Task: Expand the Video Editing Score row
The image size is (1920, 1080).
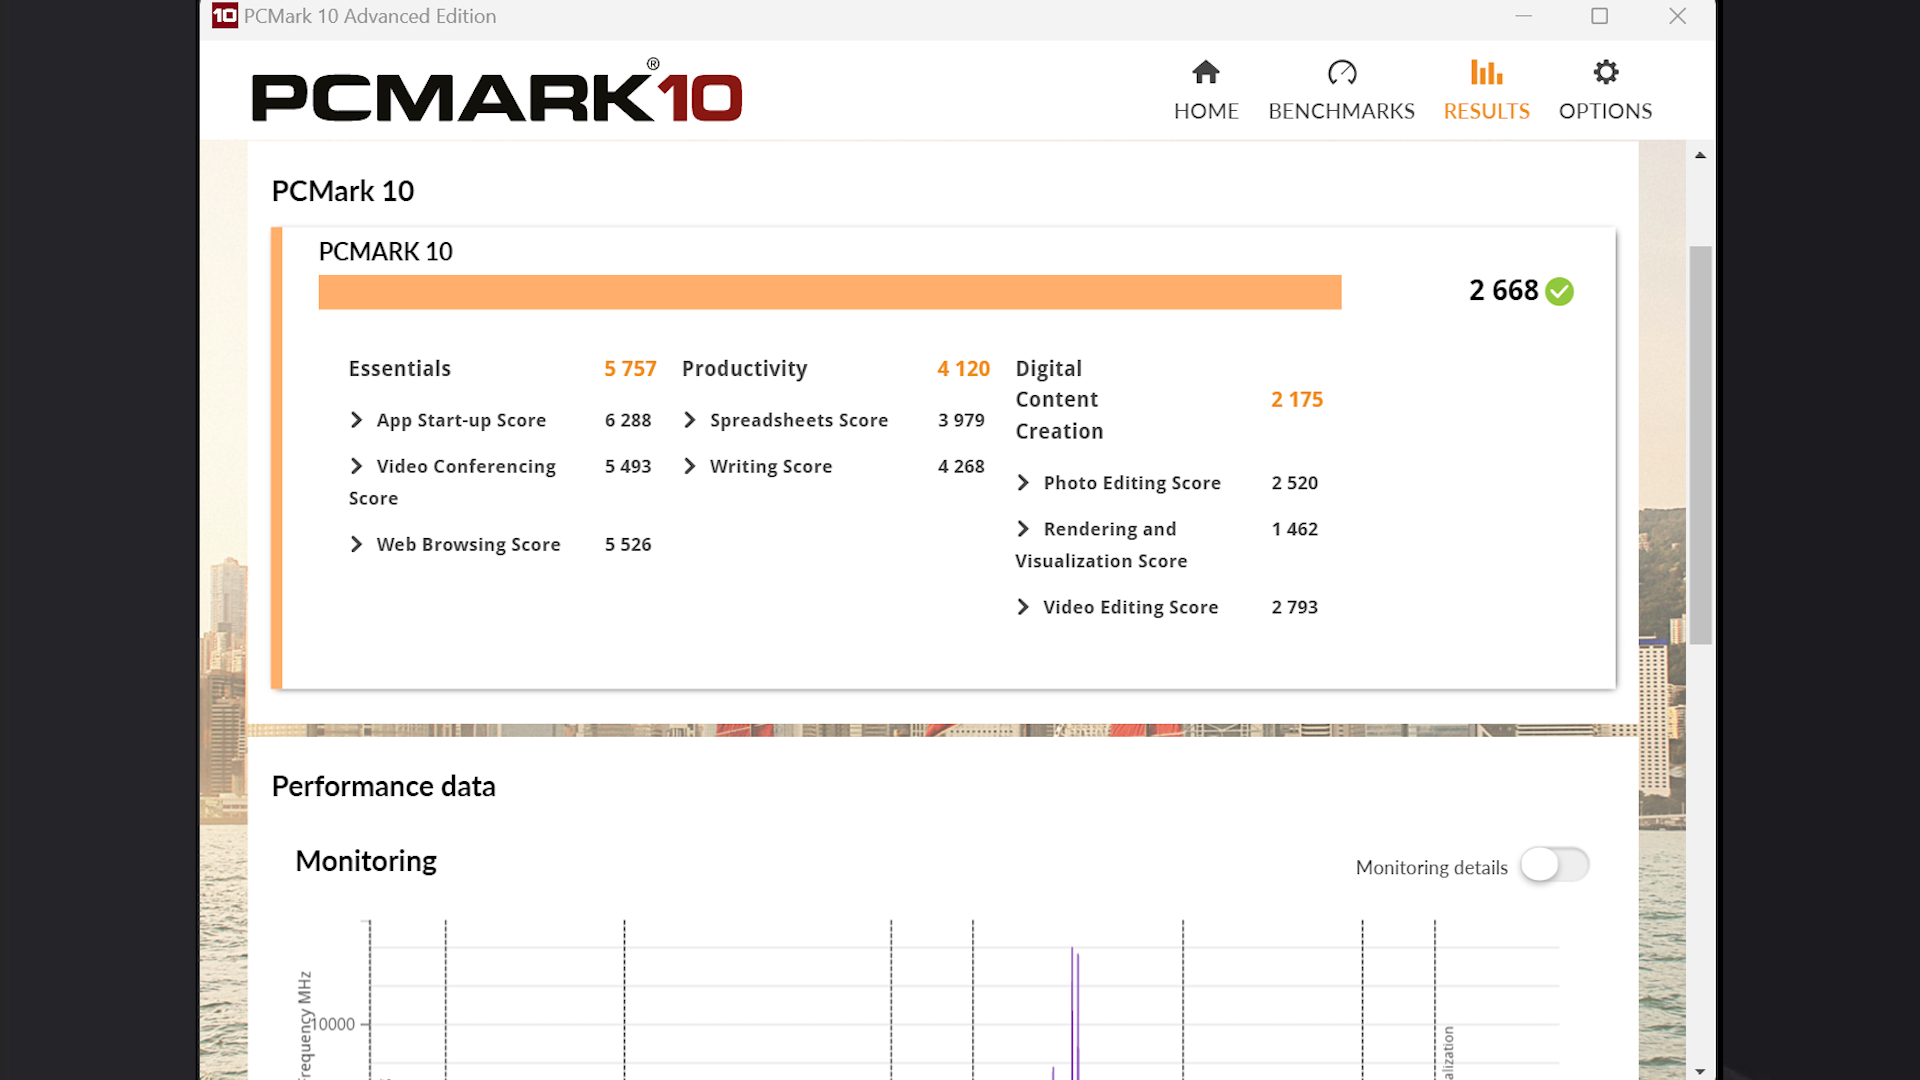Action: click(1023, 607)
